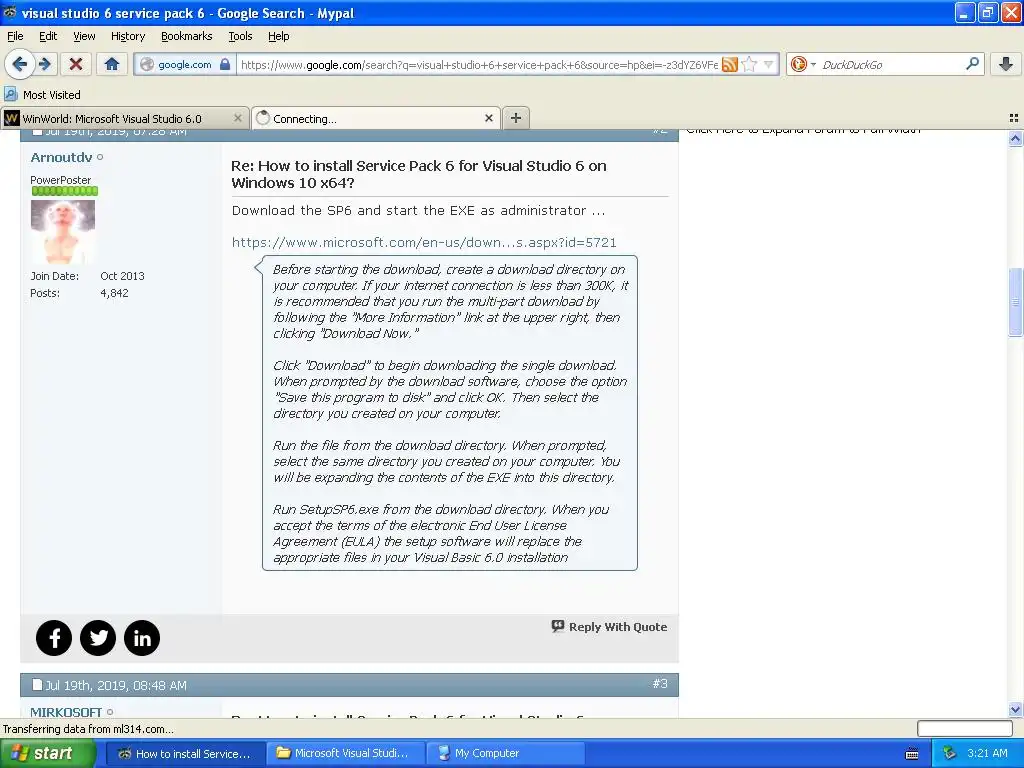The height and width of the screenshot is (768, 1024).
Task: Switch to My Computer taskbar window
Action: point(504,753)
